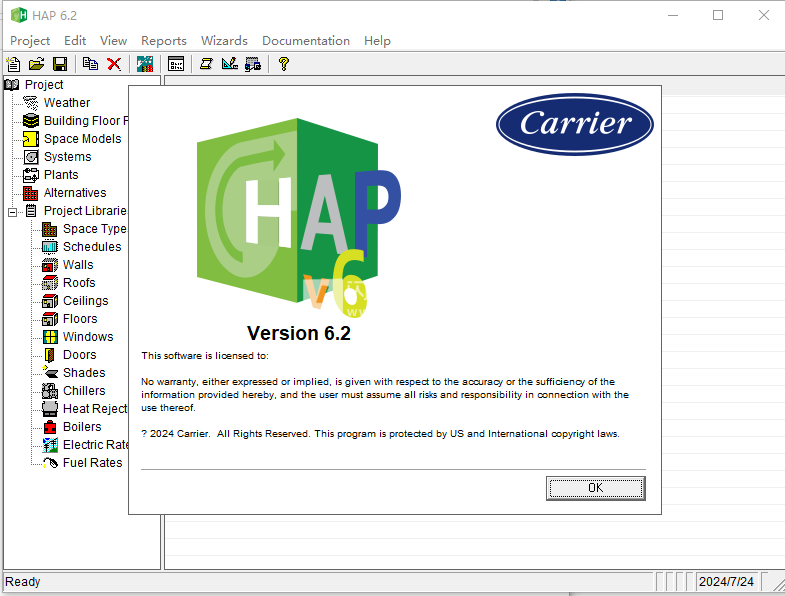Screen dimensions: 785x596
Task: Click the scroll-shaped reports toolbar icon
Action: (206, 64)
